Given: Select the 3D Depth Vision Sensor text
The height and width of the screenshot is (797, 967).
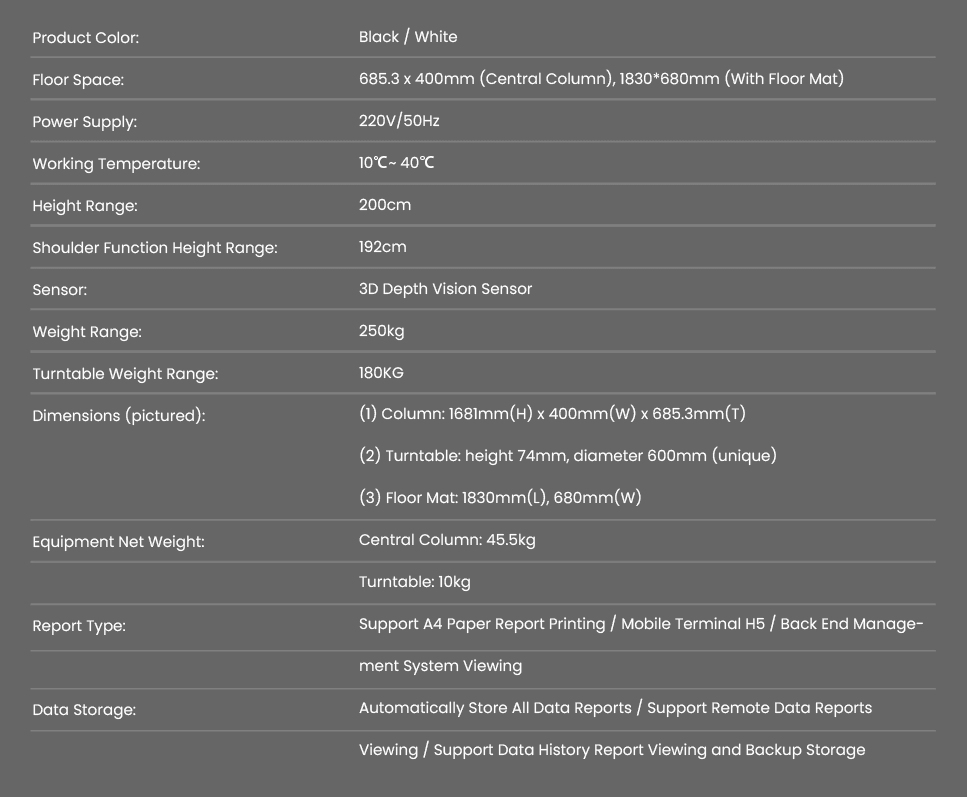Looking at the screenshot, I should (445, 289).
